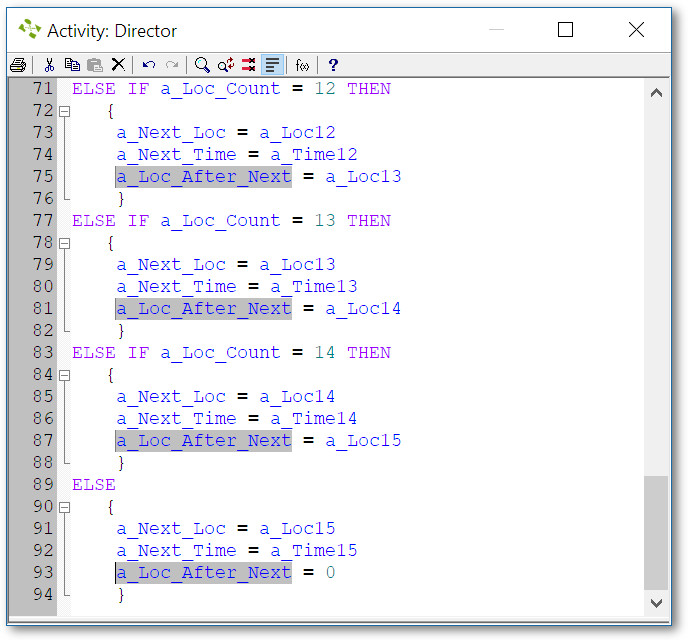Click line number 94 in gutter
Screen dimensions: 688x640
point(43,594)
